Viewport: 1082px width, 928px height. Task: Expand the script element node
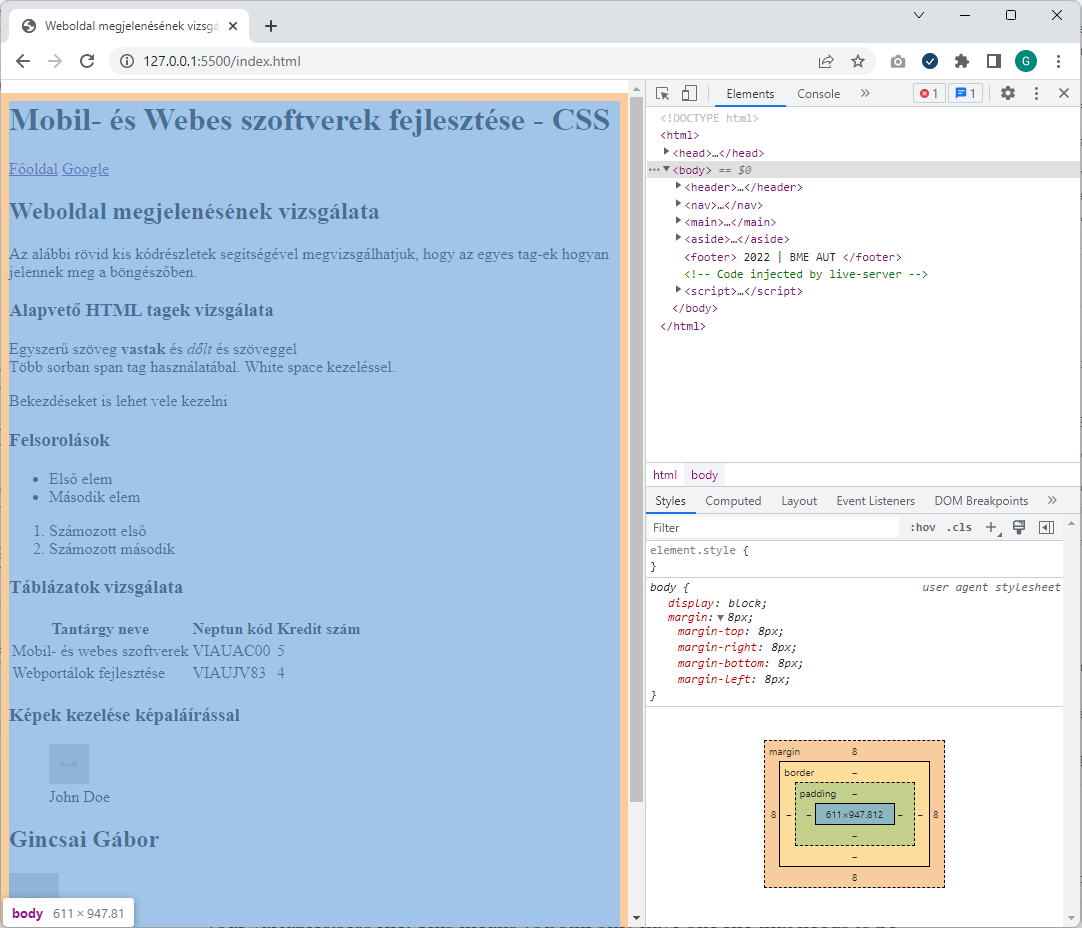coord(679,290)
